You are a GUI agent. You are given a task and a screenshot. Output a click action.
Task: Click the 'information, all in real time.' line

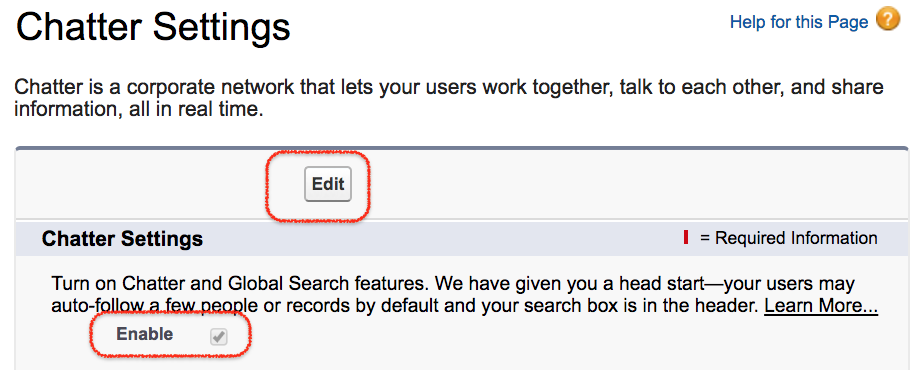pos(138,109)
